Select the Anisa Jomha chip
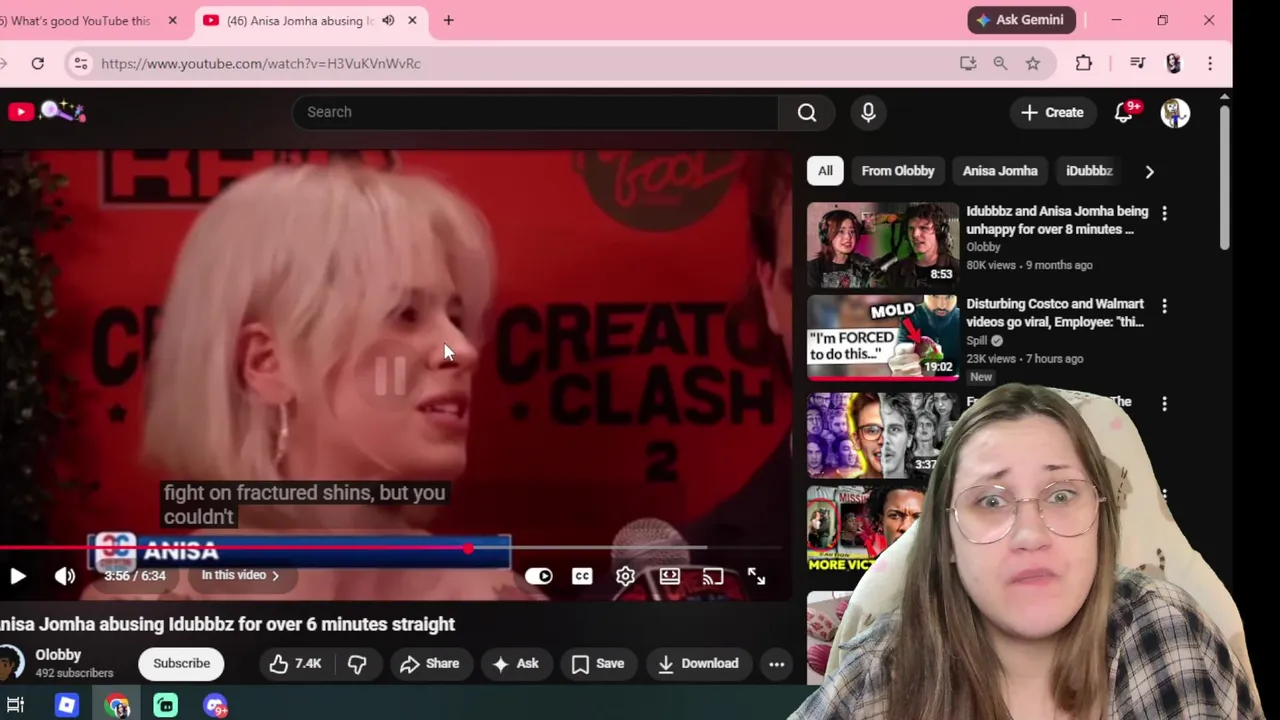The width and height of the screenshot is (1280, 720). [1000, 171]
